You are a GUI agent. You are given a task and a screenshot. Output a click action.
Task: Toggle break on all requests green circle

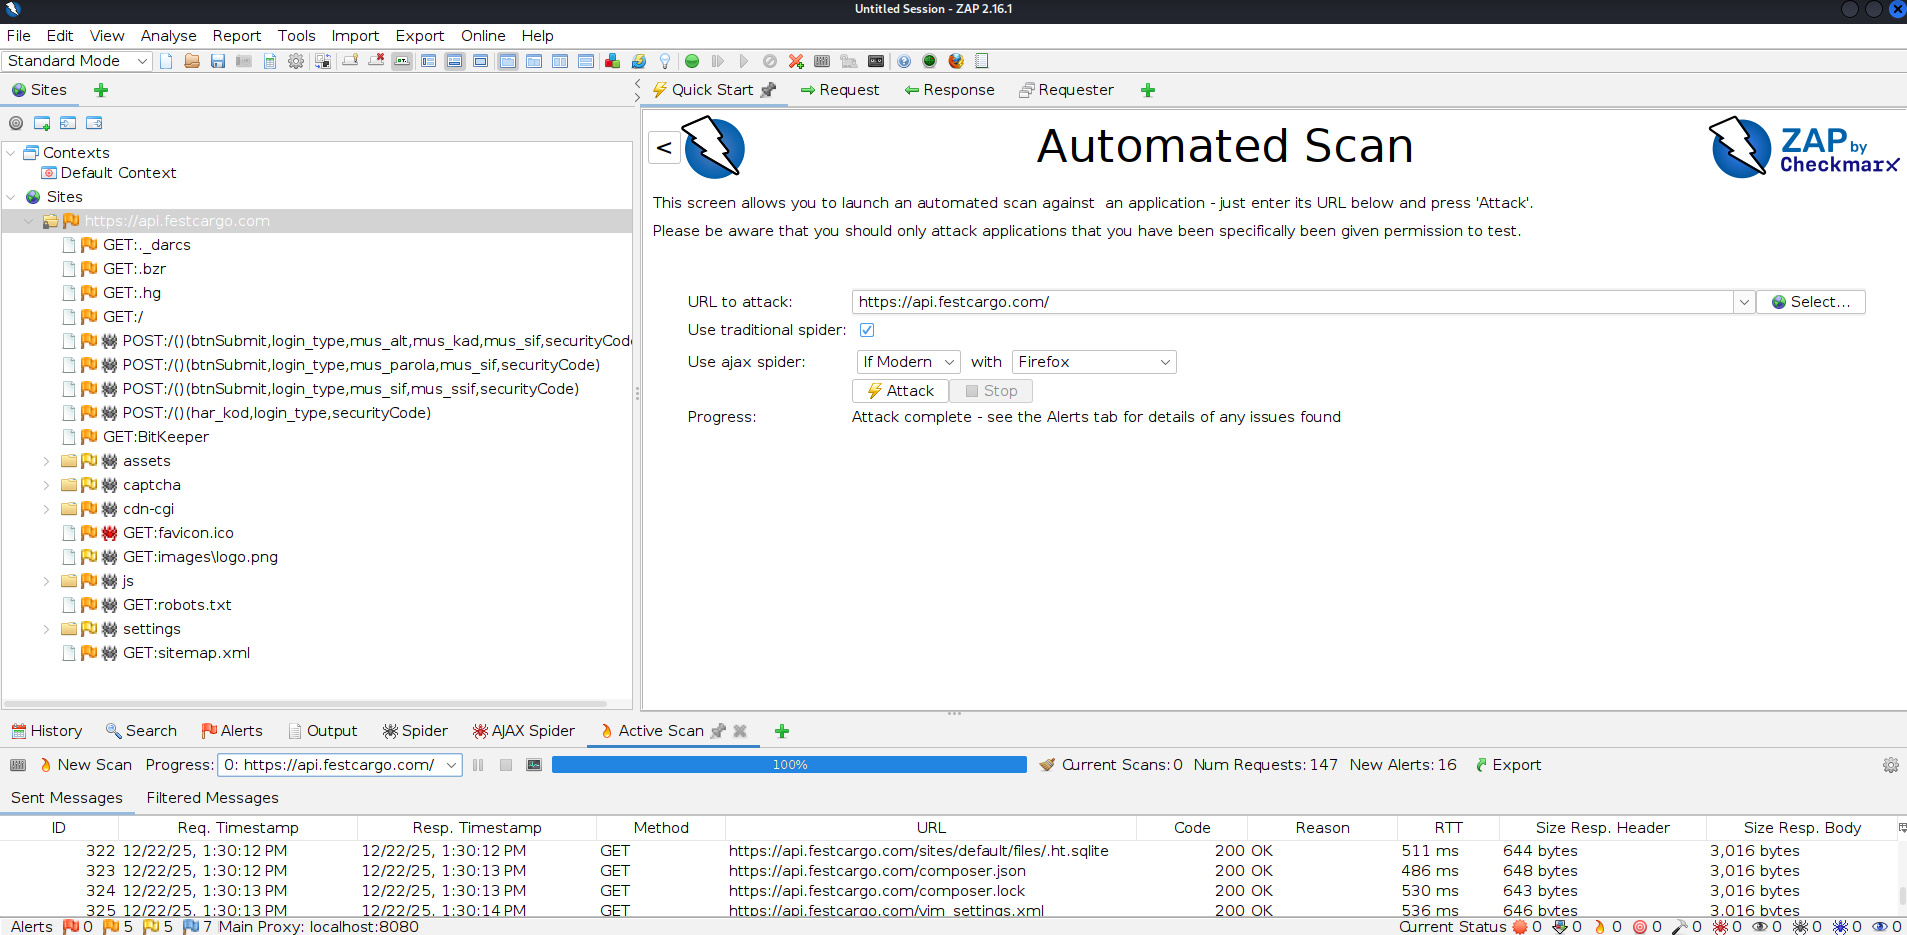pos(692,61)
